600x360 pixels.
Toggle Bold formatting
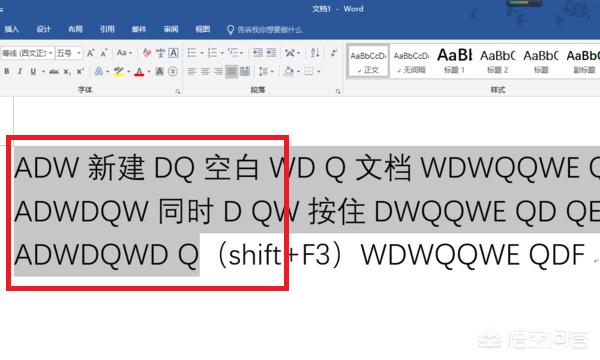[x=7, y=71]
